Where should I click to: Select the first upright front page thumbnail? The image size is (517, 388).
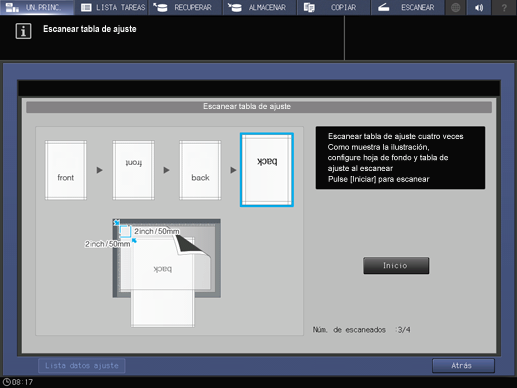point(66,170)
